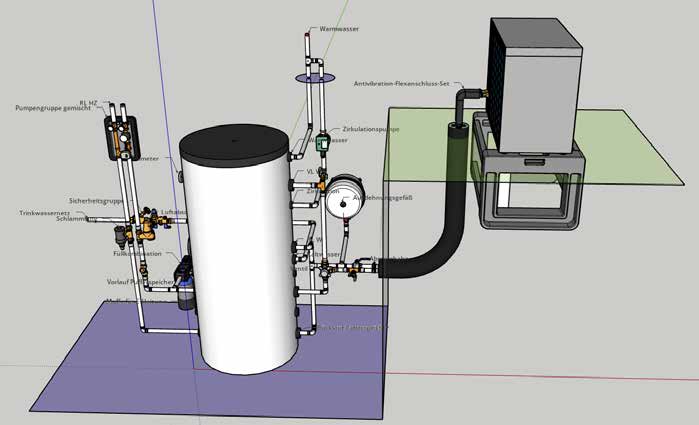The image size is (699, 425).
Task: Select the Trinkwassernetz label
Action: point(45,213)
